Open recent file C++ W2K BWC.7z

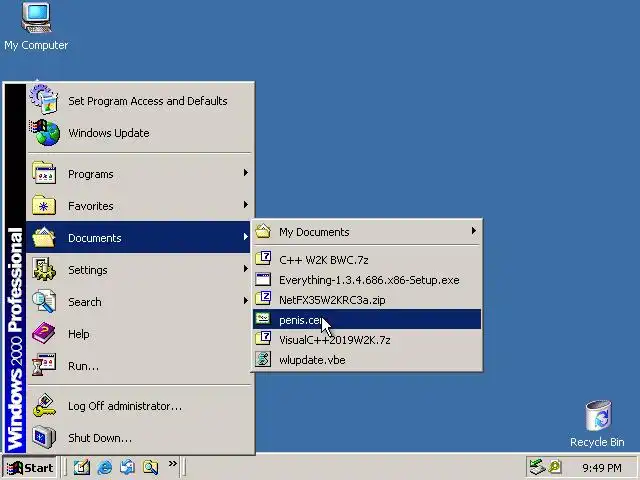(x=367, y=260)
